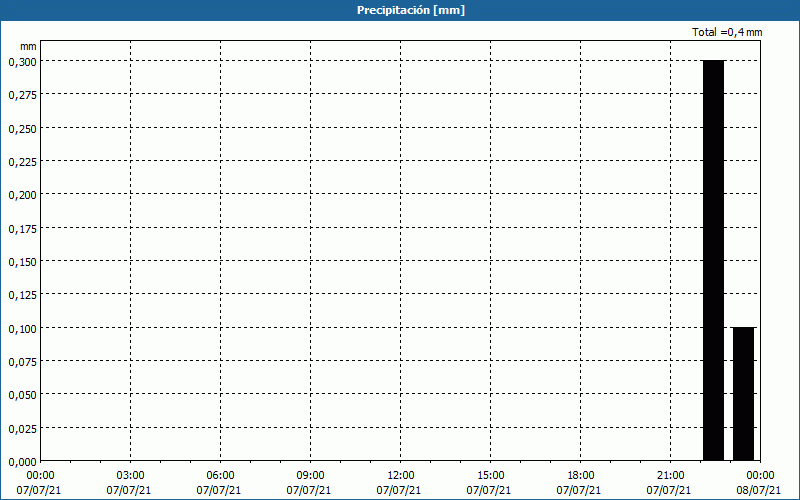Click the 09:00 07/07/21 time label
Viewport: 800px width, 500px height.
click(x=309, y=483)
